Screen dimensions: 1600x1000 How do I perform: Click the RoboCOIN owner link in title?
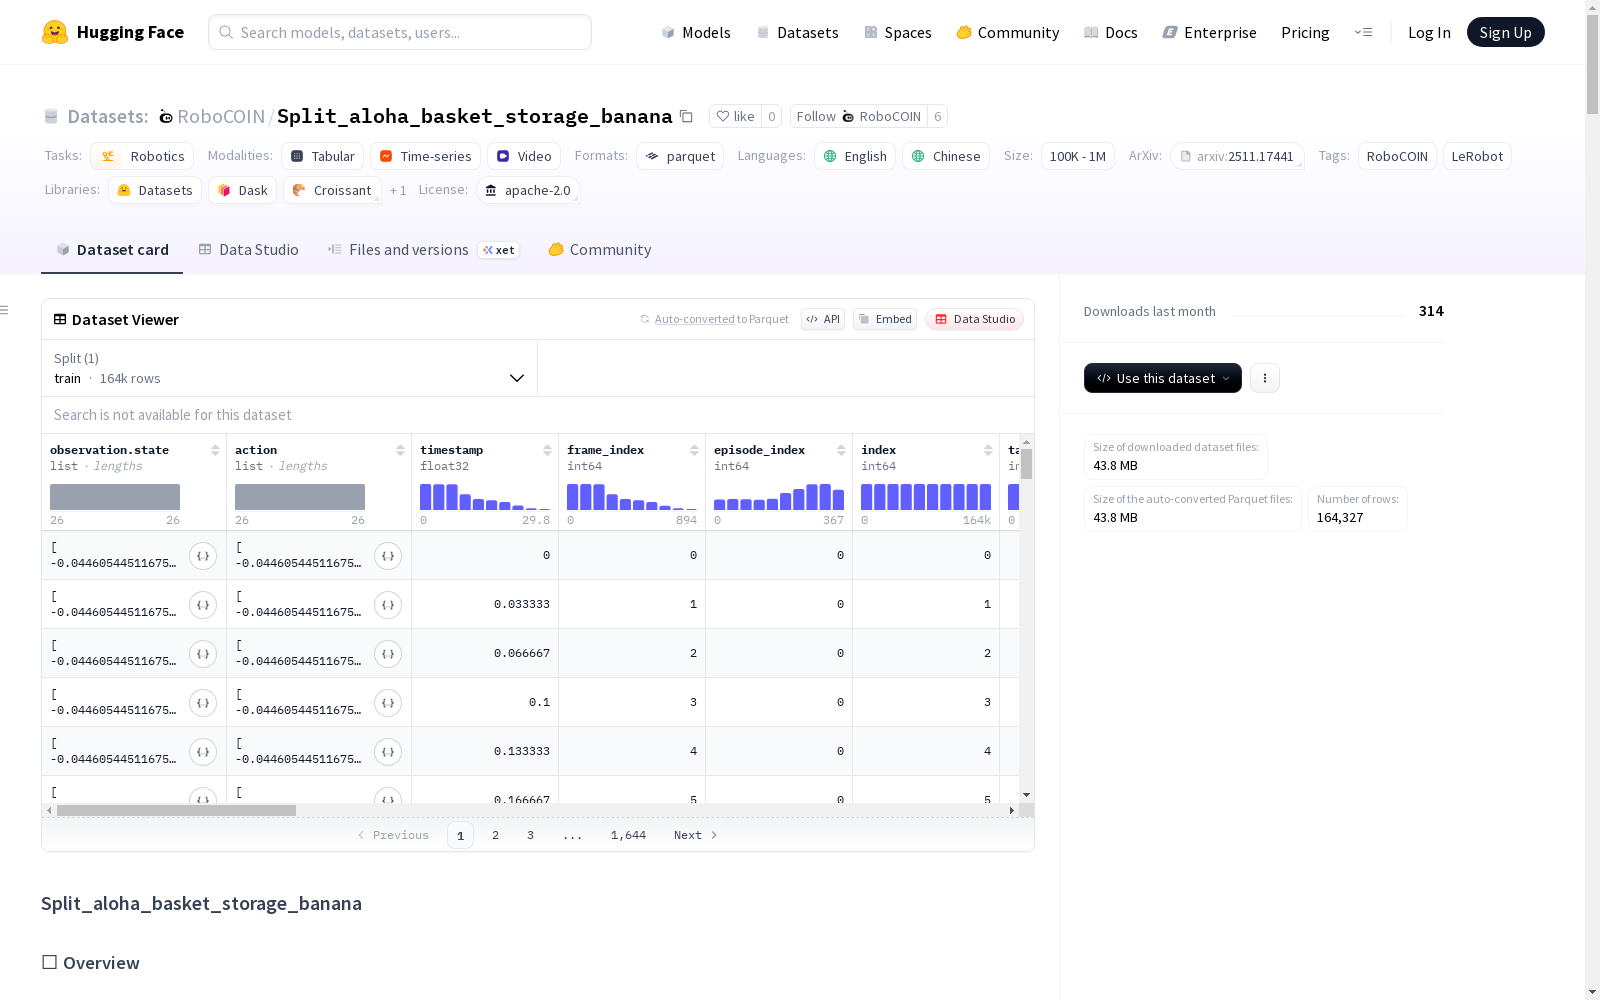[221, 116]
